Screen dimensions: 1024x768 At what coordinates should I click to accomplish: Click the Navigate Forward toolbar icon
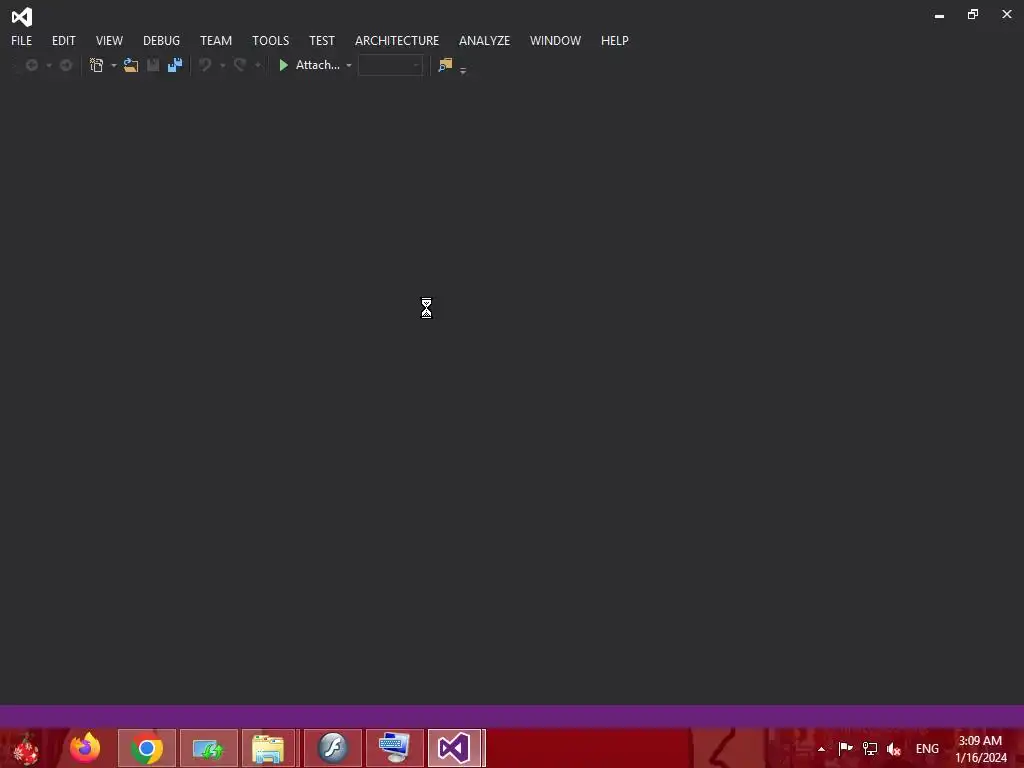click(66, 65)
